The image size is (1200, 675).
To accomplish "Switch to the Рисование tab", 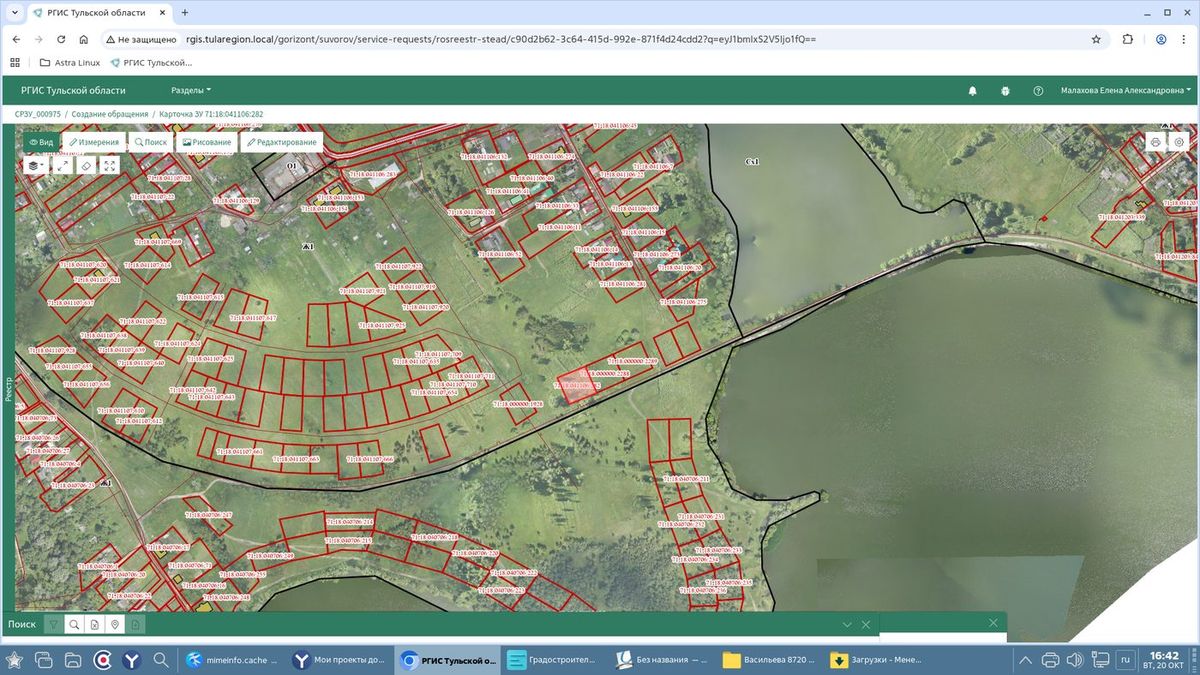I will (206, 142).
